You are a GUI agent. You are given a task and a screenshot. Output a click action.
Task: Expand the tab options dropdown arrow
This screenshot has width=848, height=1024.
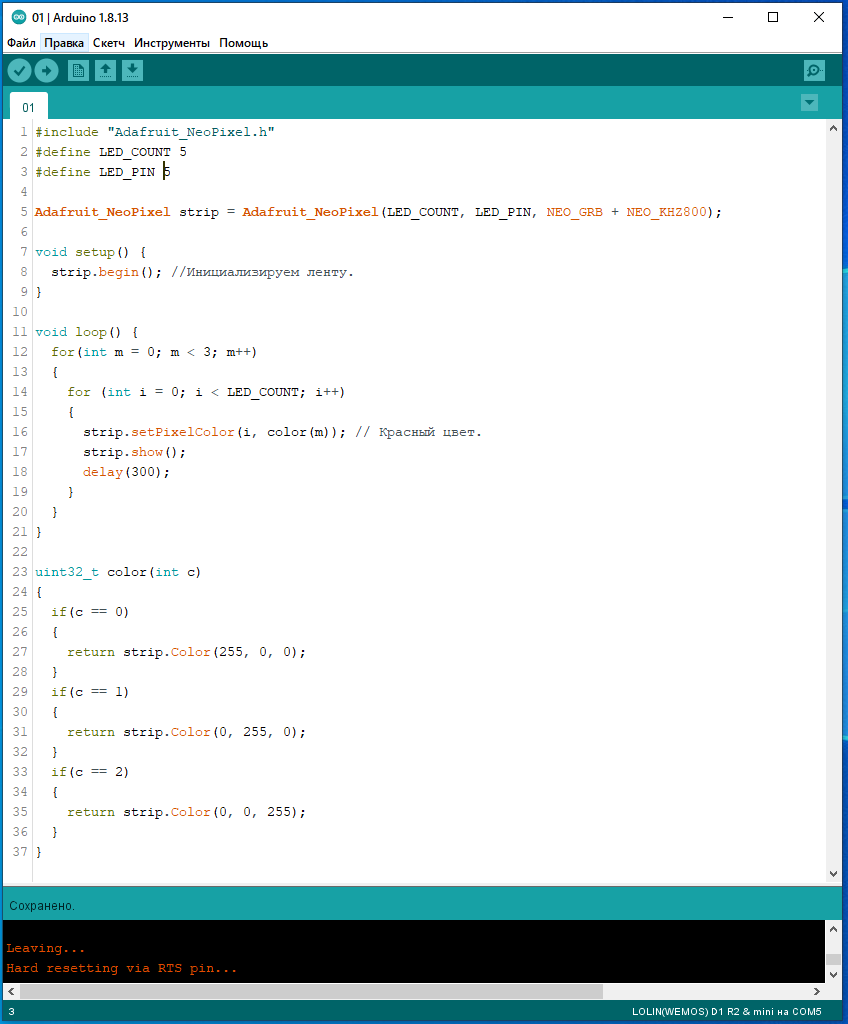pos(809,103)
